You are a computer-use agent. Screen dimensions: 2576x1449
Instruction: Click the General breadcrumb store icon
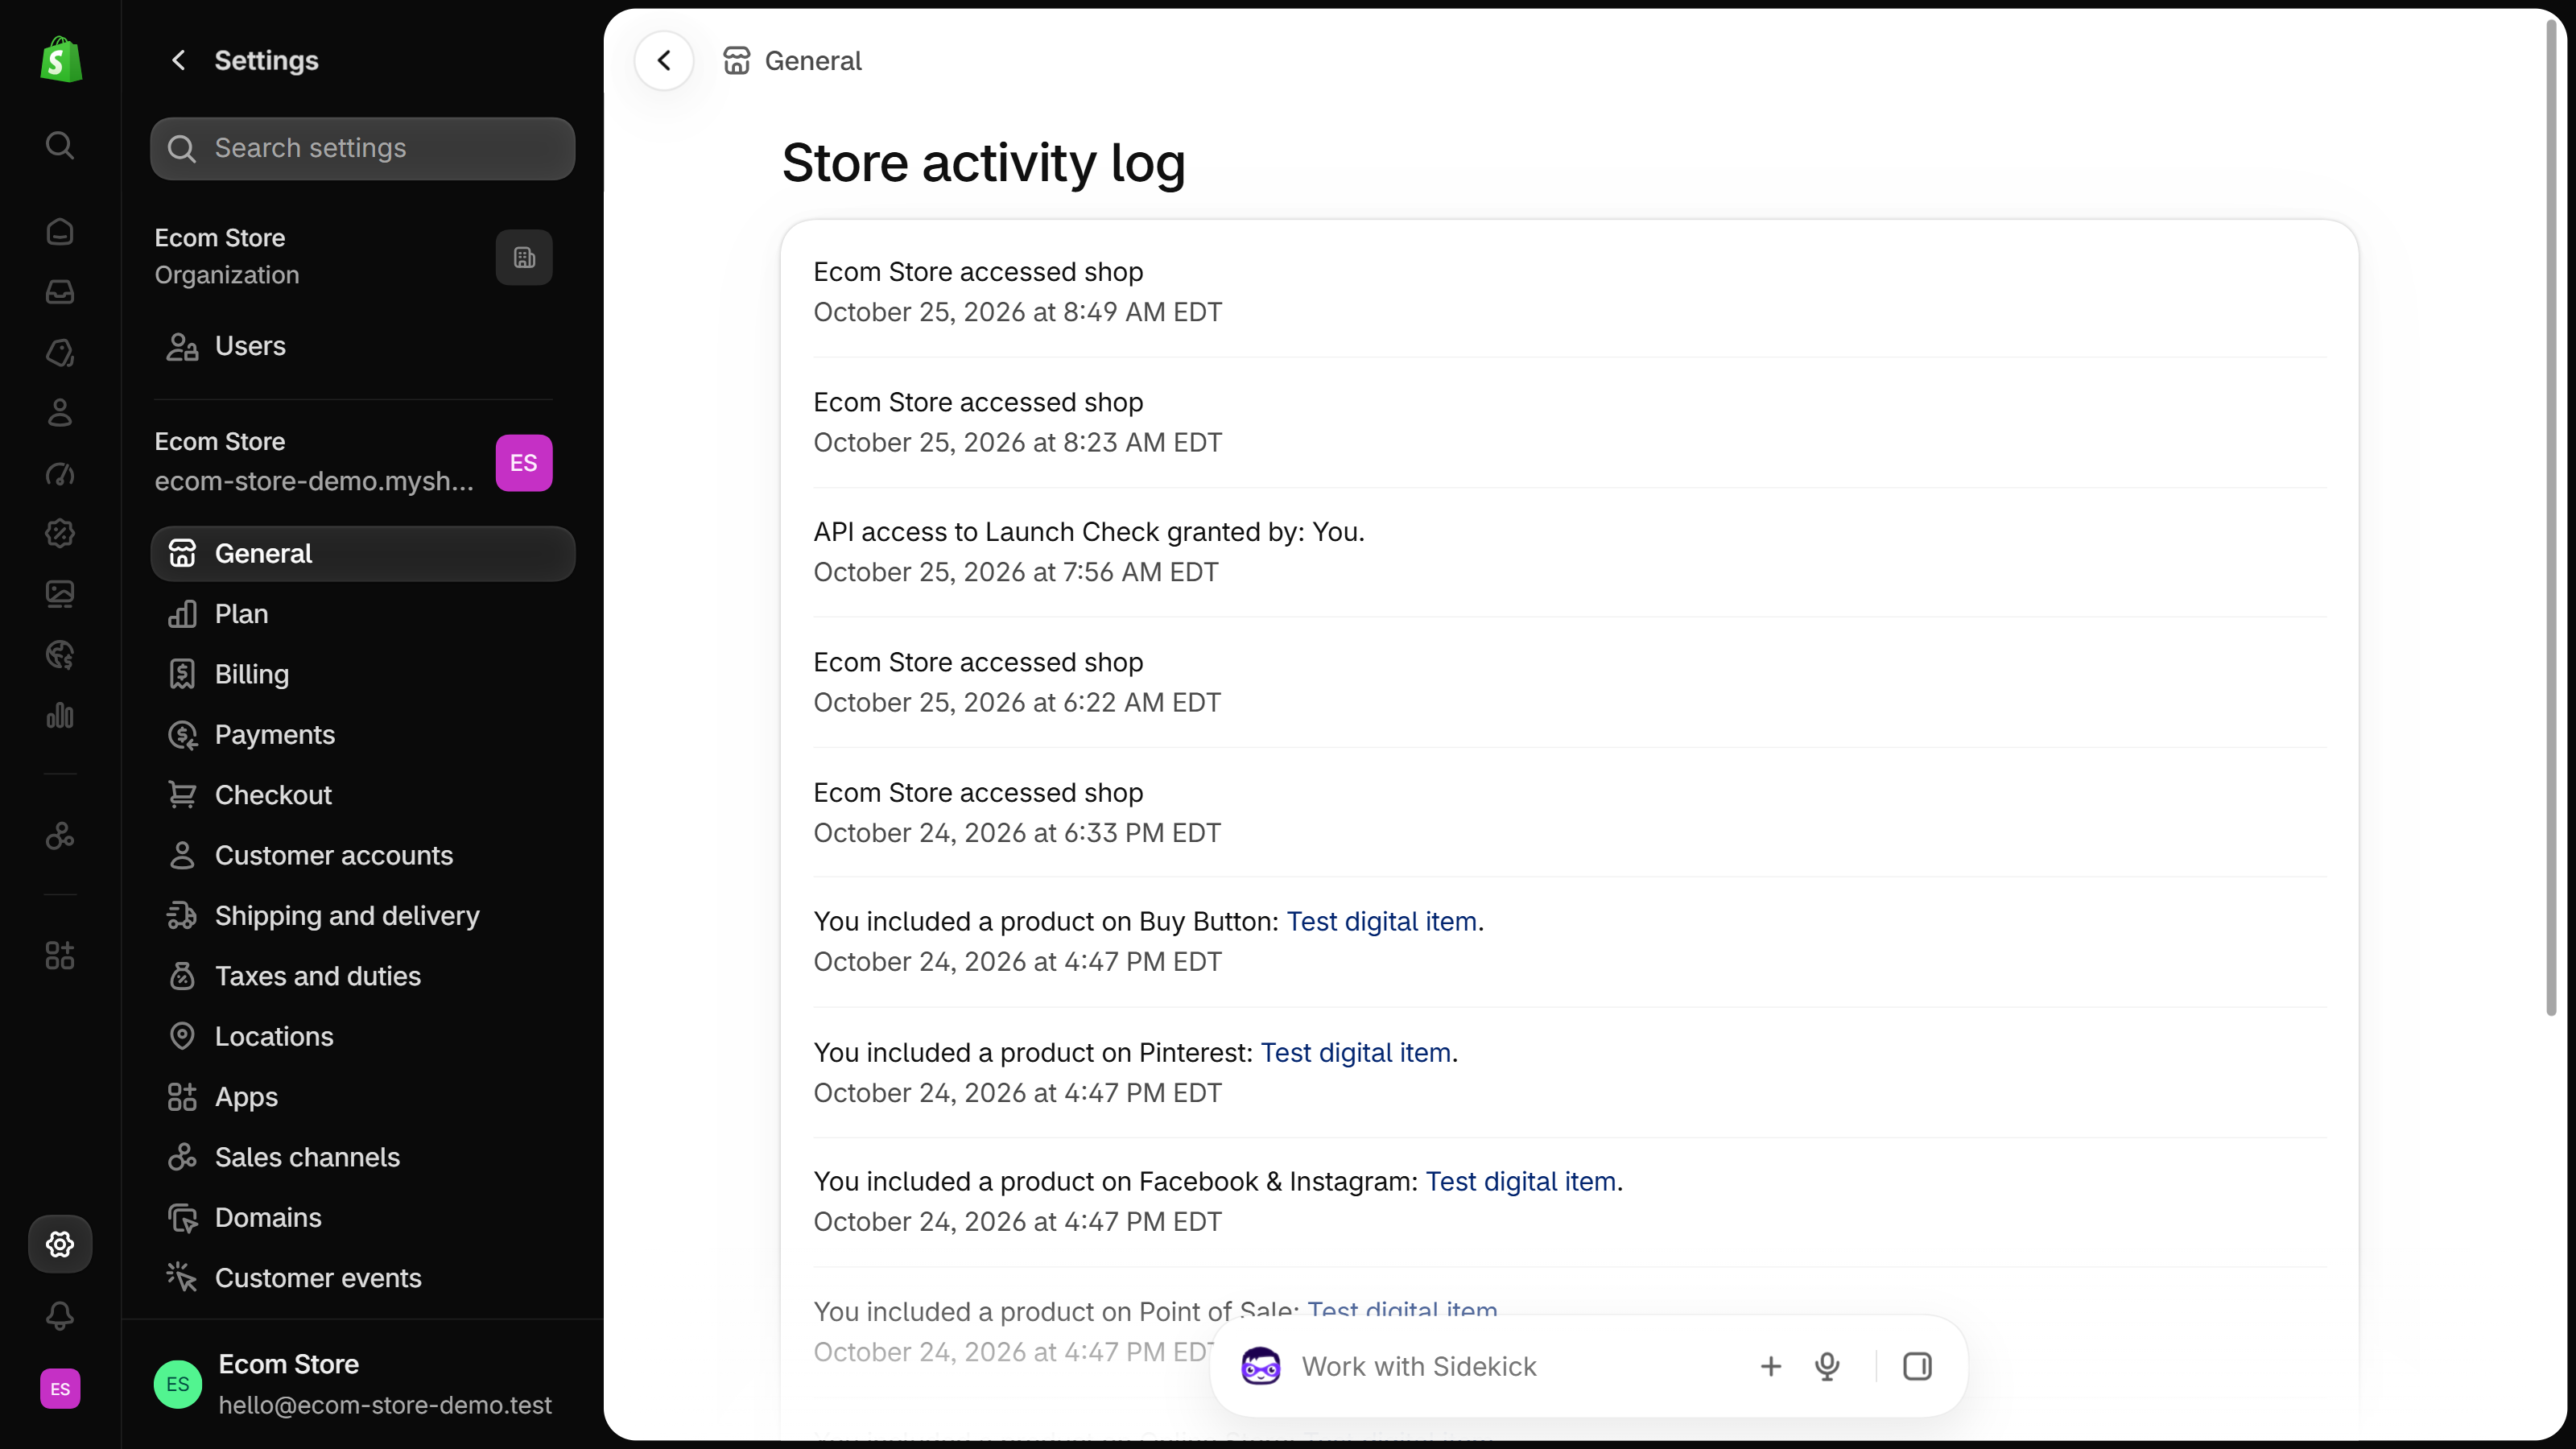coord(737,61)
